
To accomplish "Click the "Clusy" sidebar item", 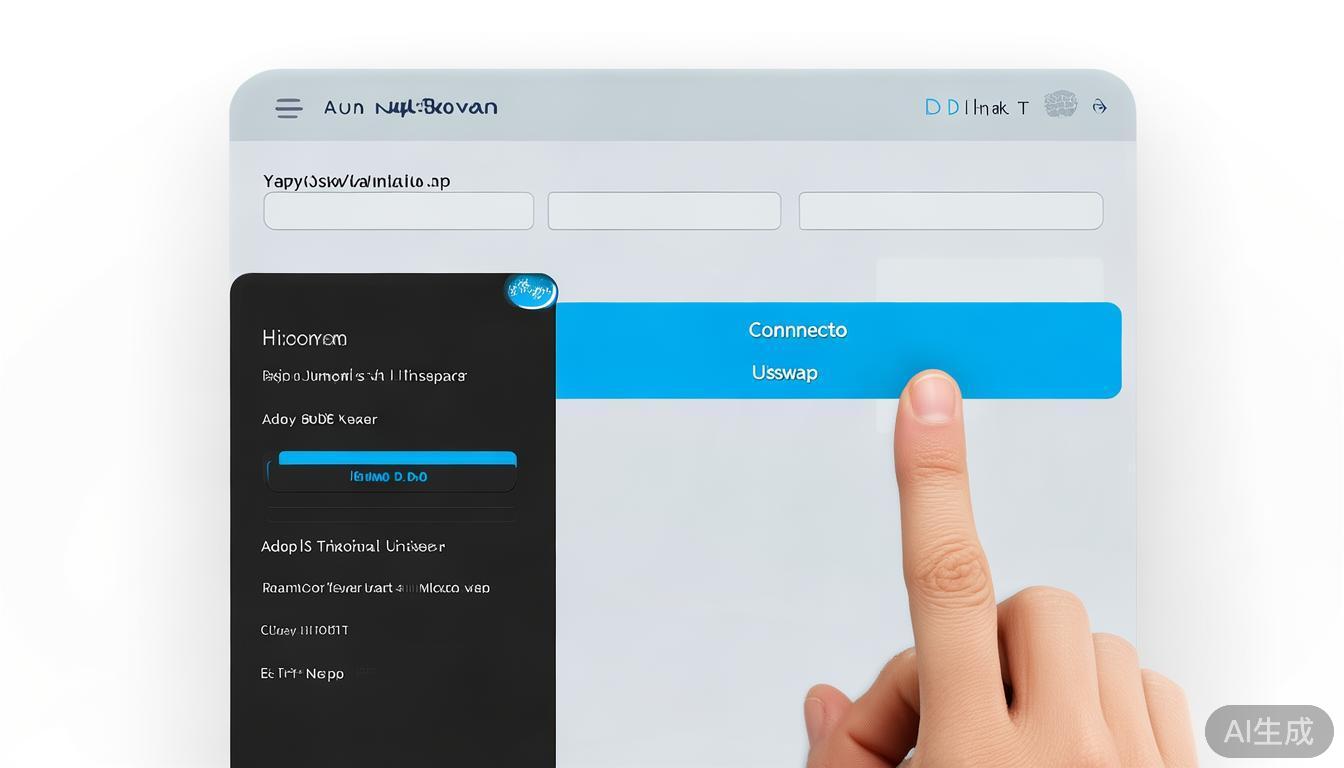I will click(x=304, y=630).
